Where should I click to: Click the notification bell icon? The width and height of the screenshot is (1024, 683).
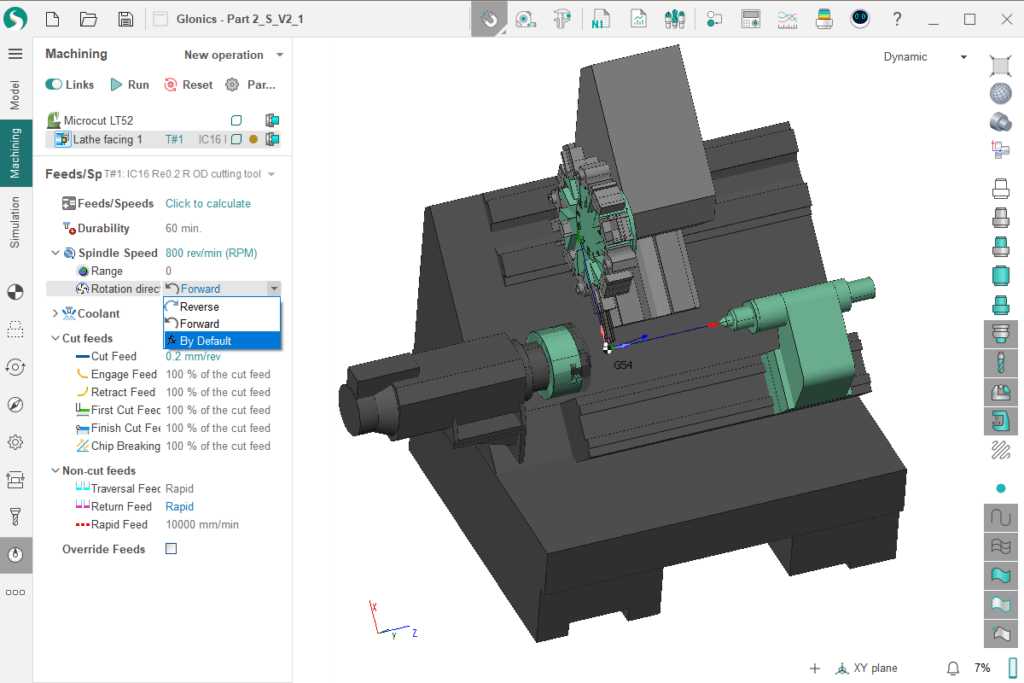coord(953,668)
